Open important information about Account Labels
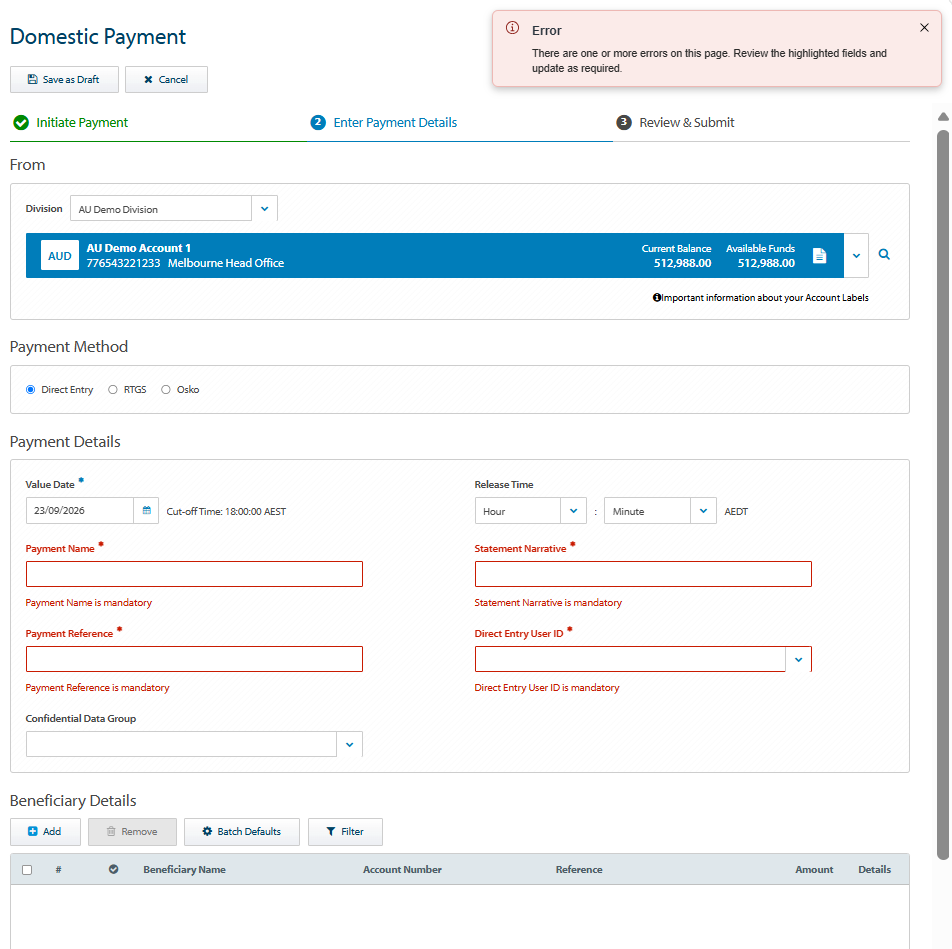The image size is (952, 949). tap(765, 298)
